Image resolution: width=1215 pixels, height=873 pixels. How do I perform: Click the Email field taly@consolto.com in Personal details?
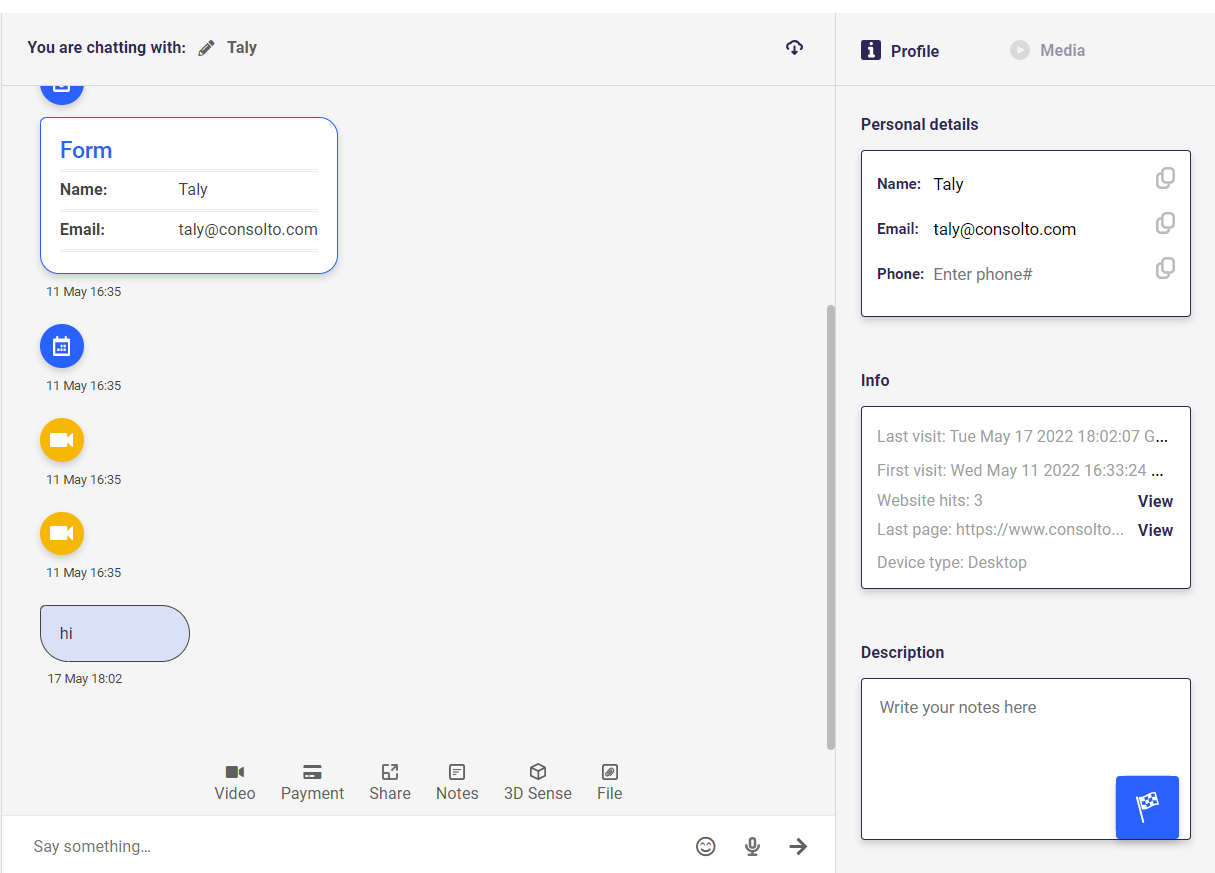click(x=1005, y=229)
